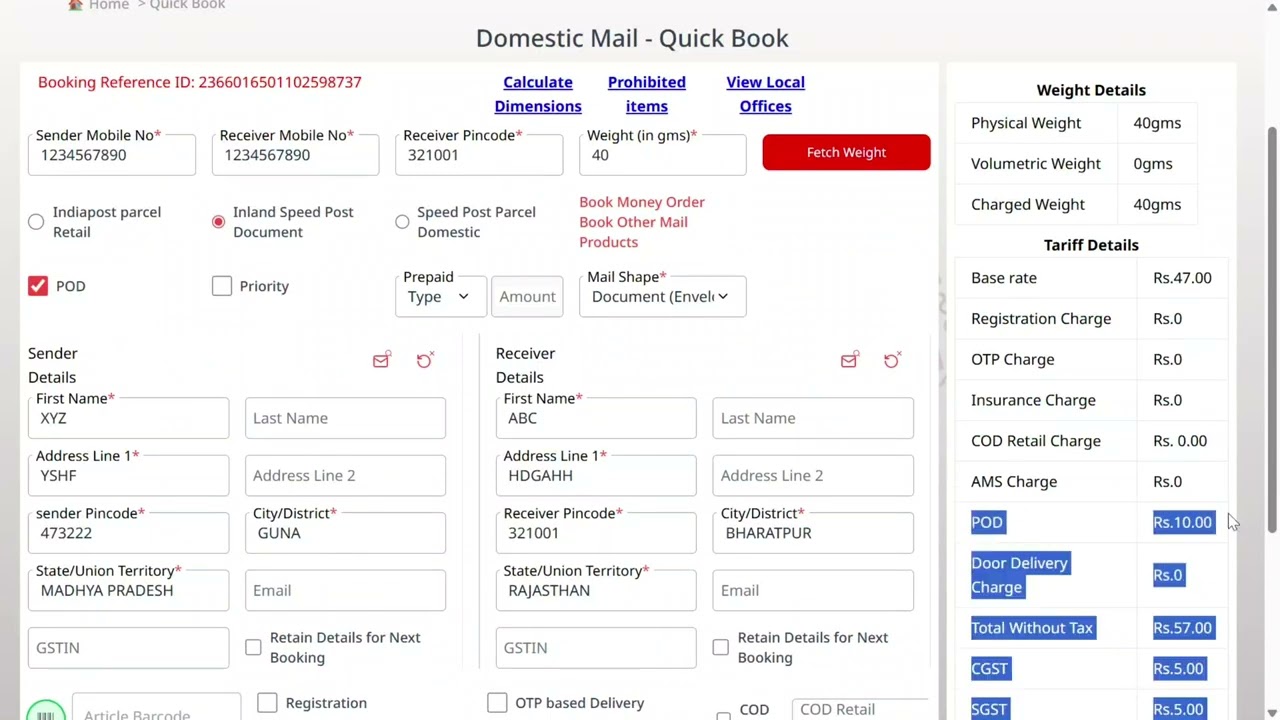Image resolution: width=1280 pixels, height=720 pixels.
Task: Click the receiver details reset icon
Action: tap(892, 360)
